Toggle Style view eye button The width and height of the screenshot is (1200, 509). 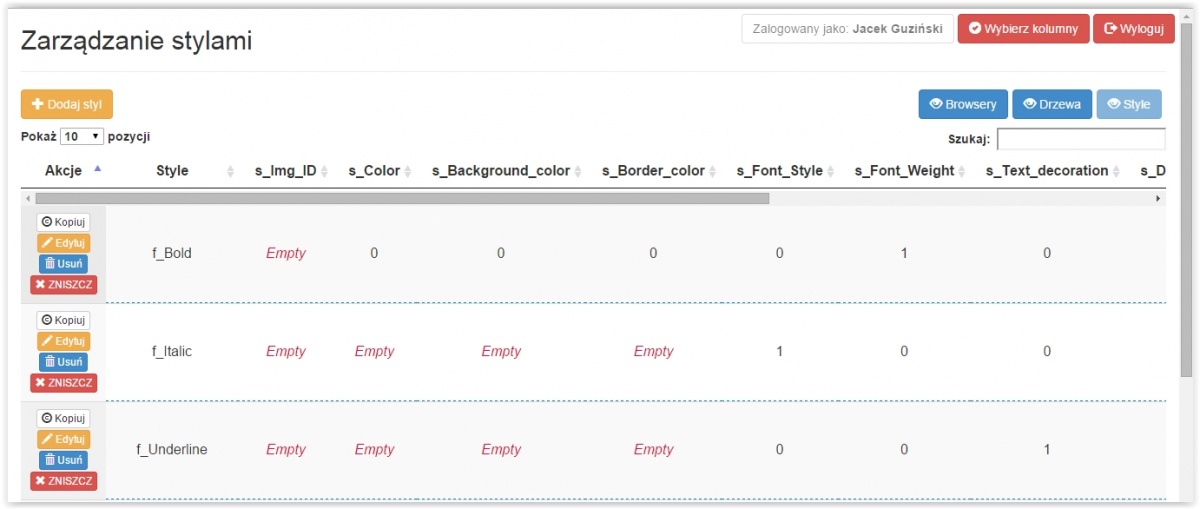(x=1129, y=104)
